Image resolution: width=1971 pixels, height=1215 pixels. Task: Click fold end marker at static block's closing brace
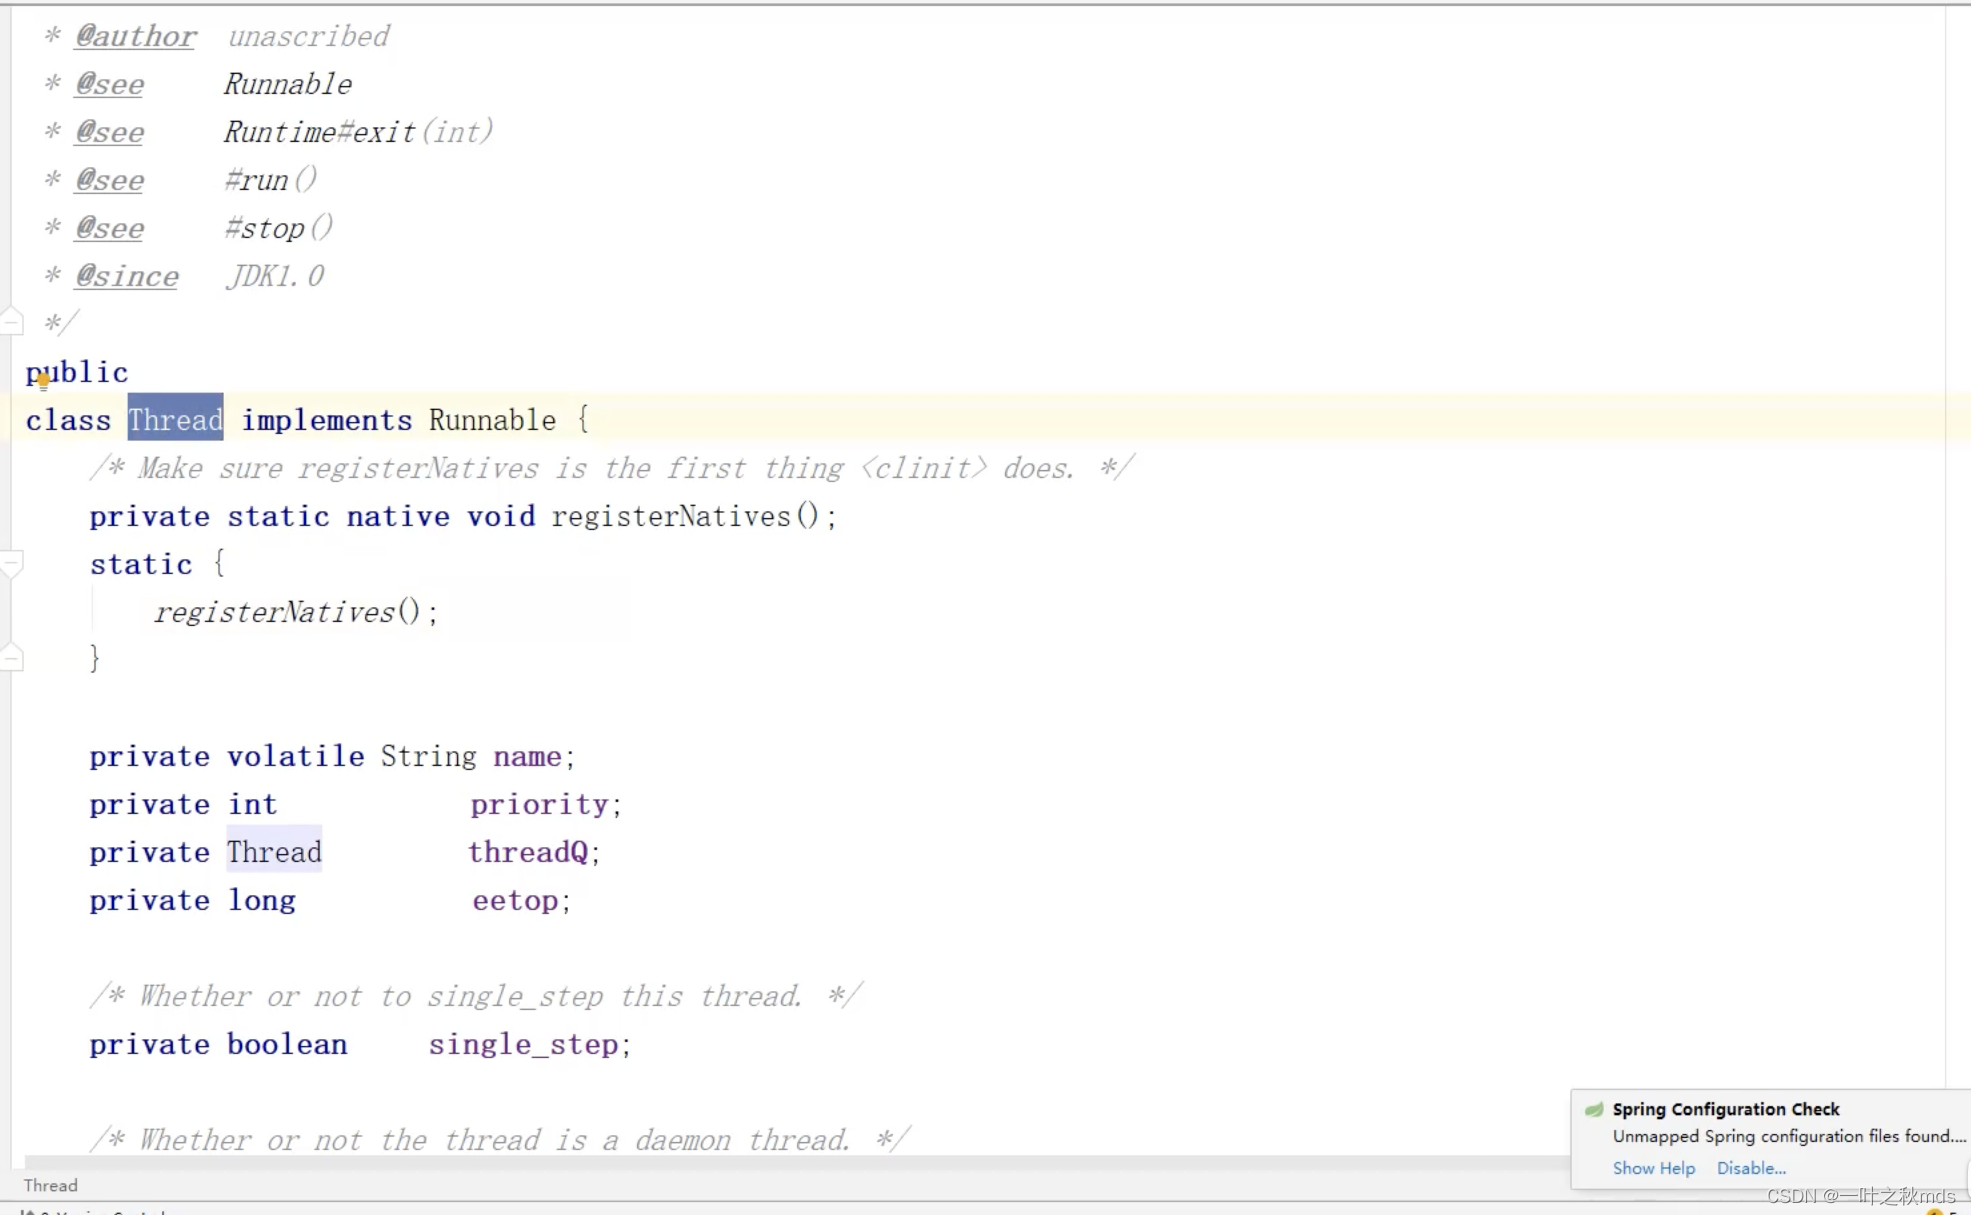point(12,658)
